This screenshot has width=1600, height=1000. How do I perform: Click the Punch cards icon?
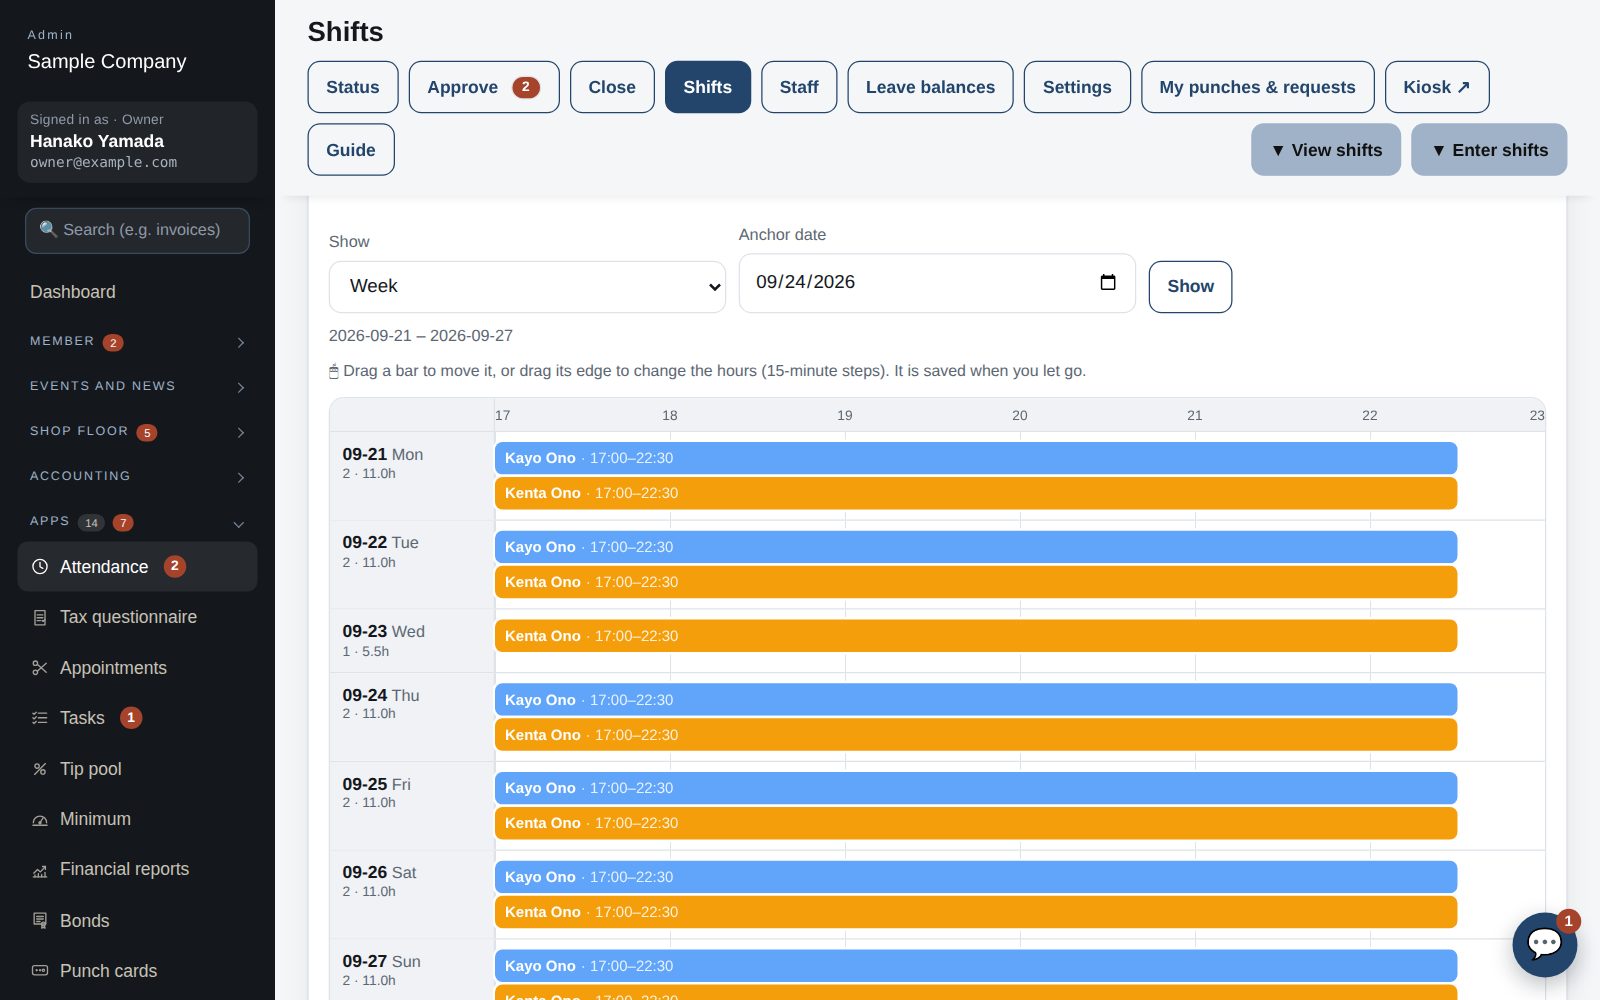(x=40, y=971)
